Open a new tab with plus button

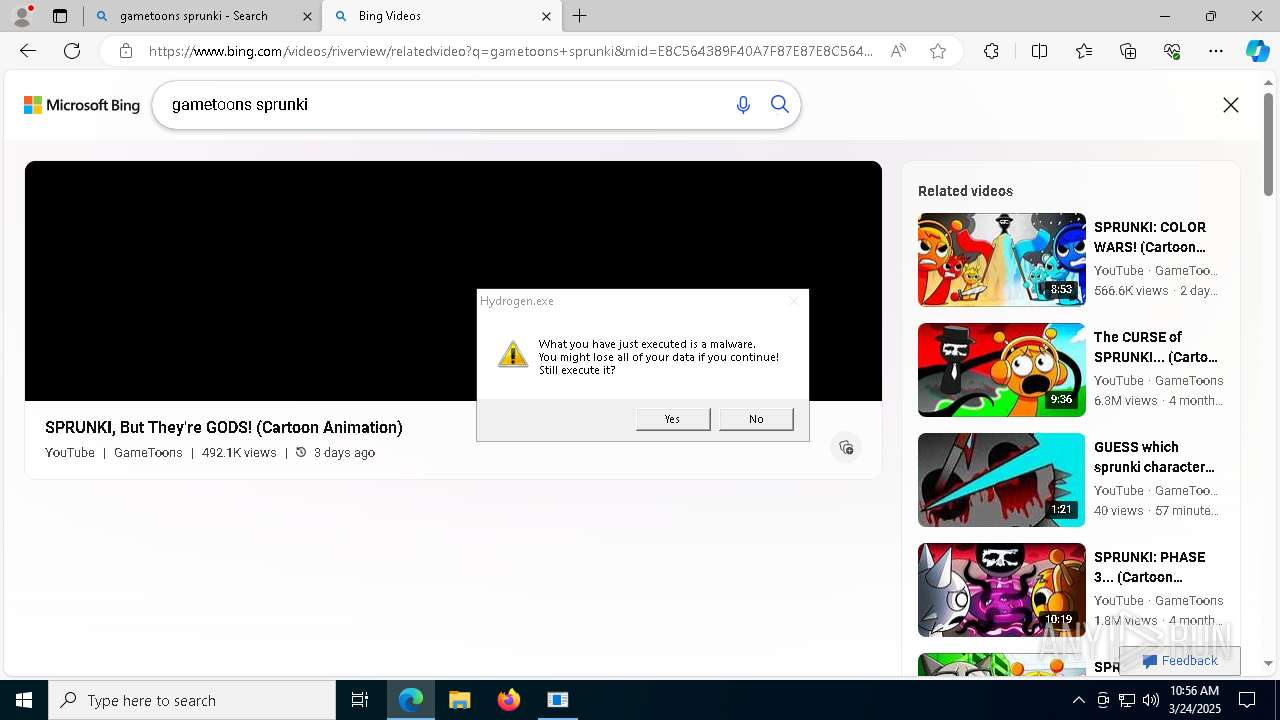(x=580, y=16)
